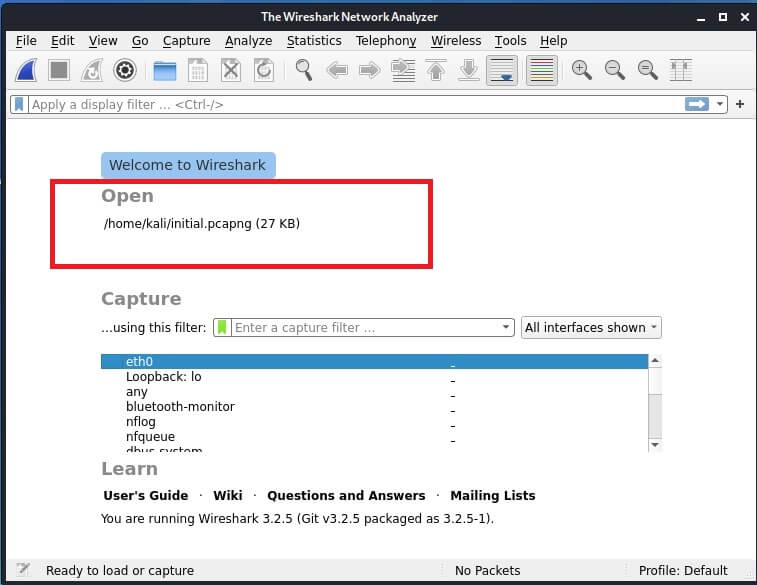Open the File menu
The height and width of the screenshot is (585, 757).
pos(26,41)
